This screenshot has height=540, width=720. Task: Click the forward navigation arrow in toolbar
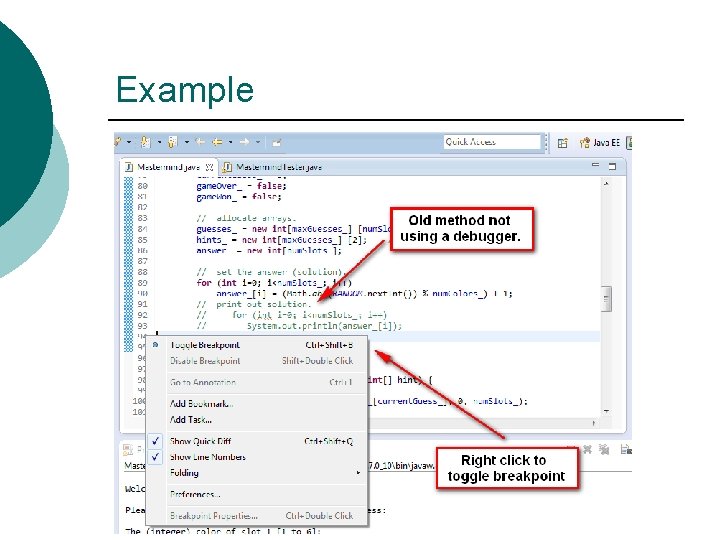(244, 142)
